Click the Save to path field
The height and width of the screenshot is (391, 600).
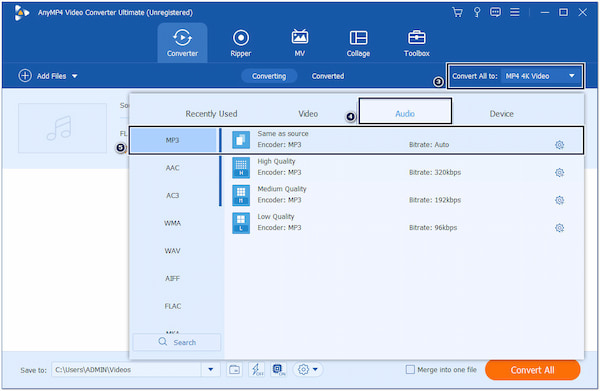127,370
